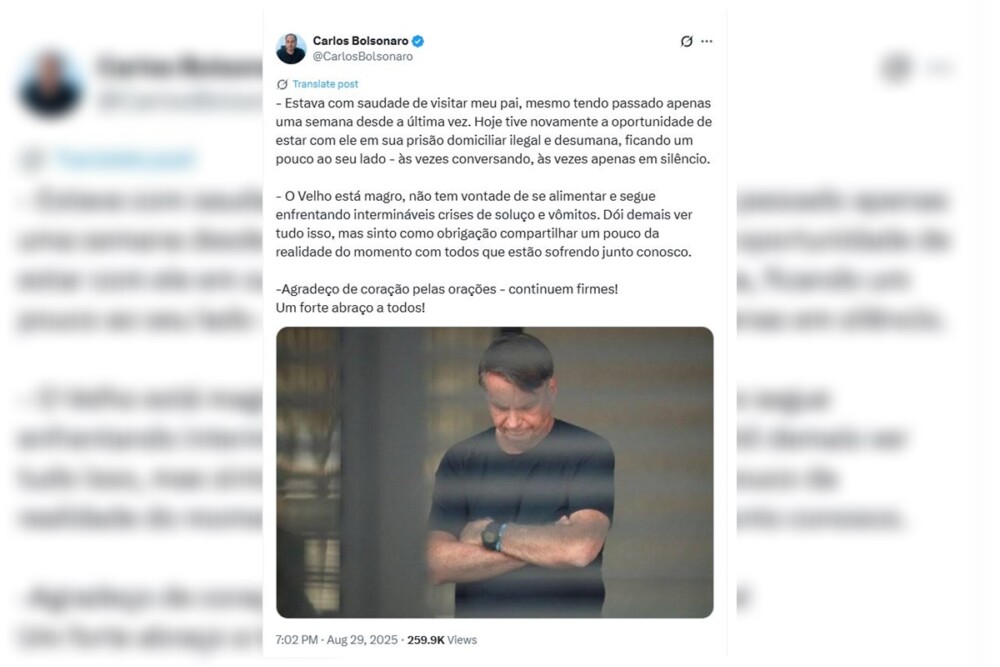Click the small icon before Translate post
Image resolution: width=1000 pixels, height=667 pixels.
pyautogui.click(x=282, y=84)
